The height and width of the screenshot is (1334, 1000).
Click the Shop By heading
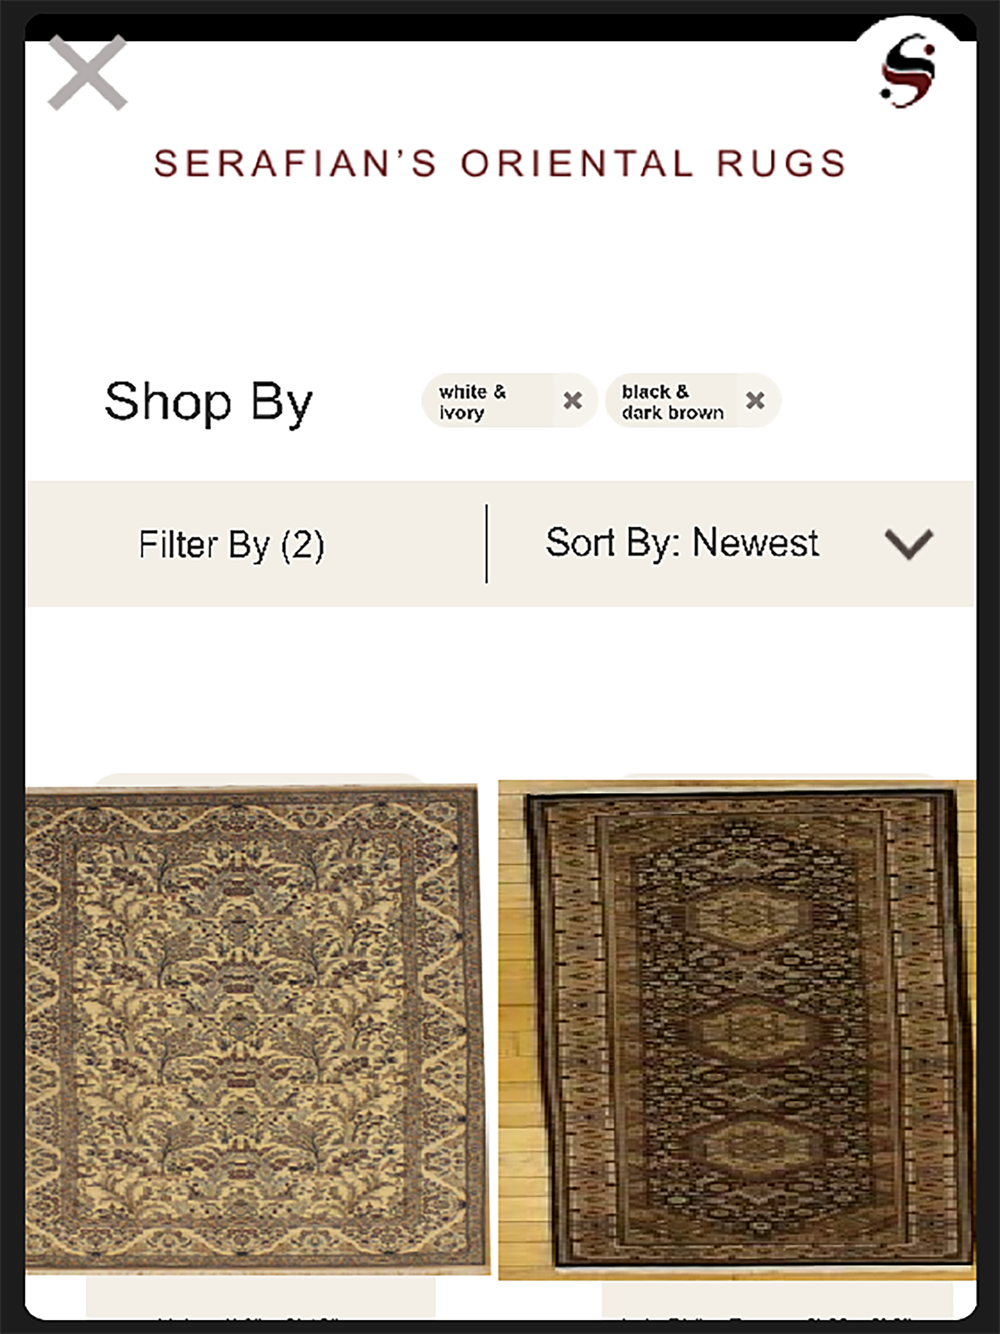(209, 402)
